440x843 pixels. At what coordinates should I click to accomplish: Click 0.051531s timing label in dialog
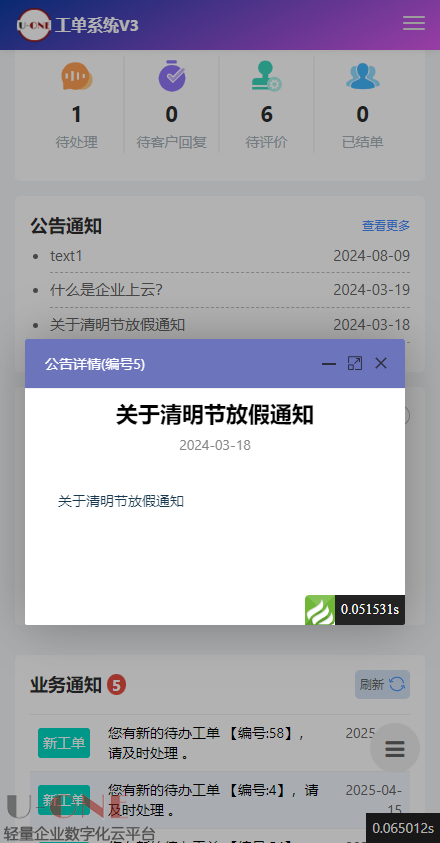click(370, 610)
